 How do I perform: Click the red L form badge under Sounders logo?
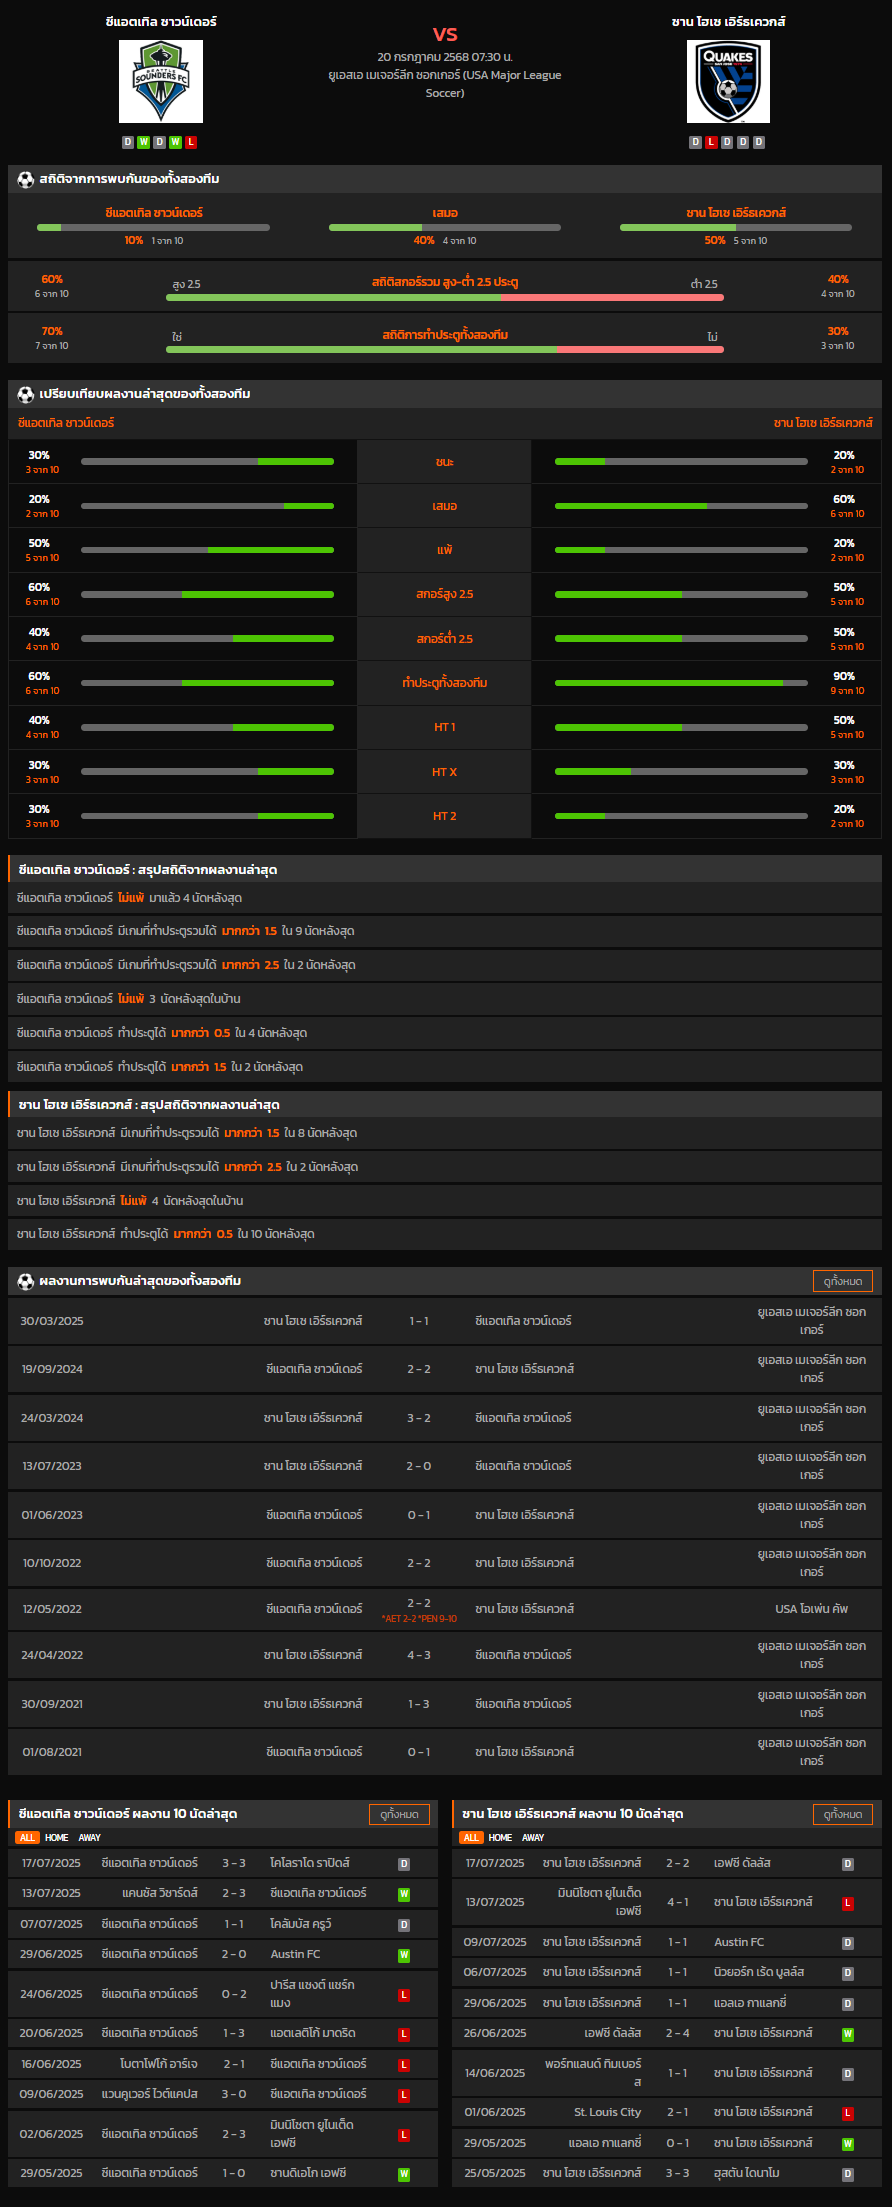tap(191, 142)
